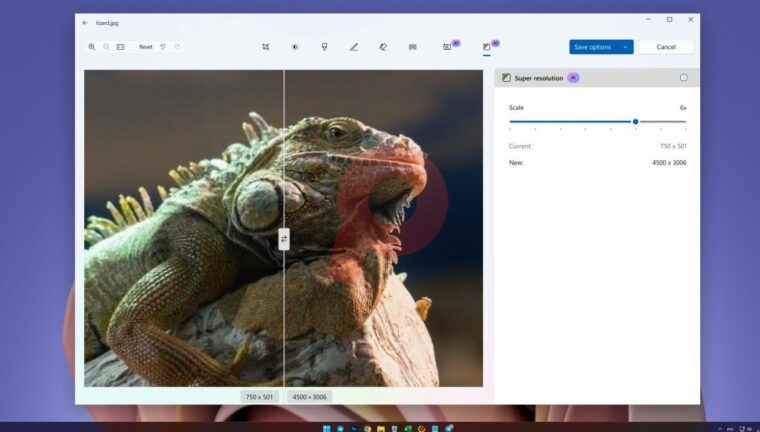
Task: Go back using the arrow beside lizard.jpg
Action: pyautogui.click(x=85, y=23)
